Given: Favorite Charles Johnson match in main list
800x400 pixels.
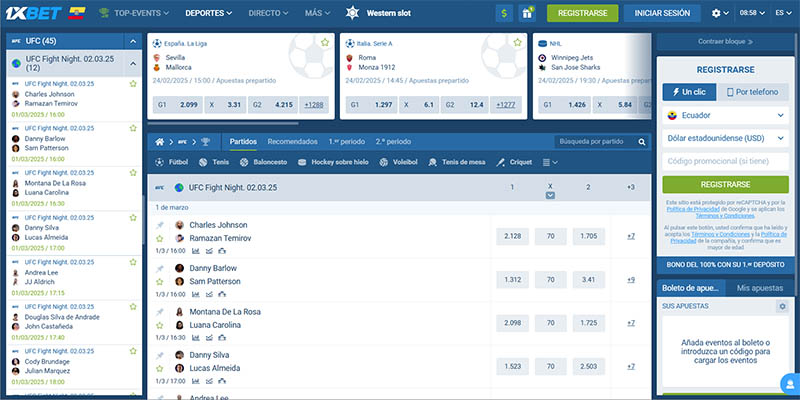Looking at the screenshot, I should coord(160,238).
